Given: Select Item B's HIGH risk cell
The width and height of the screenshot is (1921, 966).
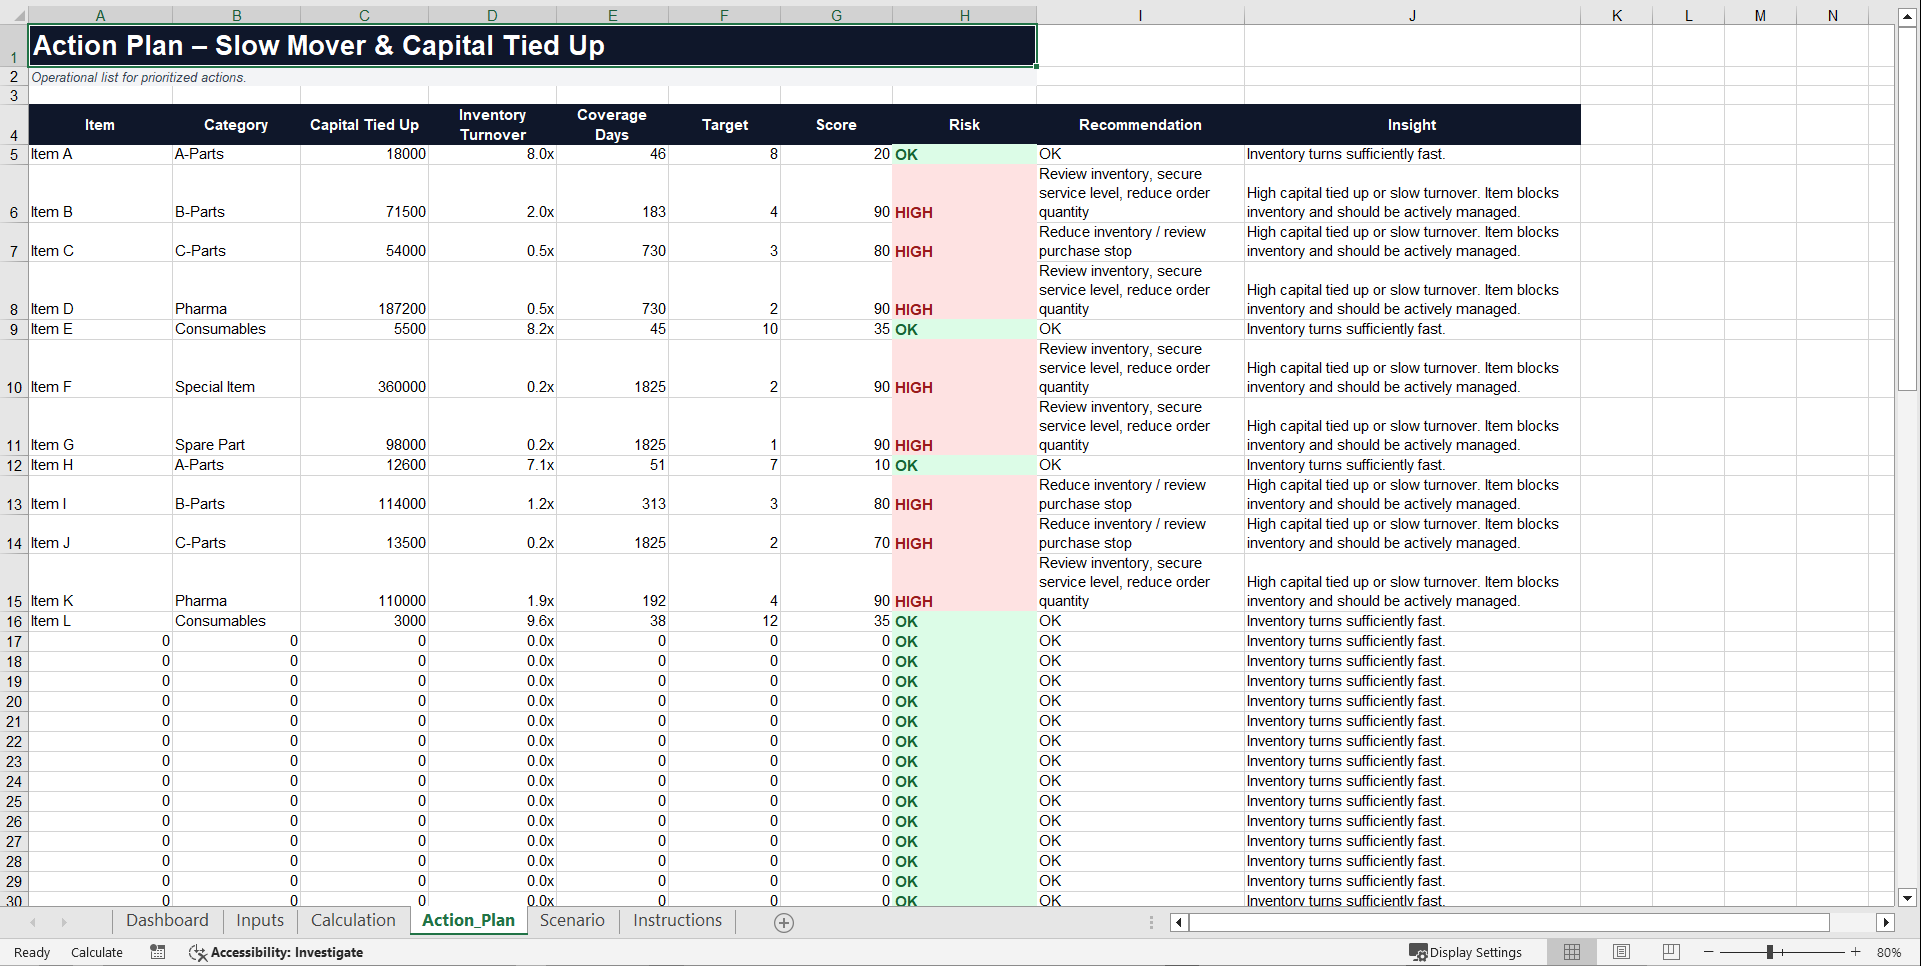Looking at the screenshot, I should 964,193.
